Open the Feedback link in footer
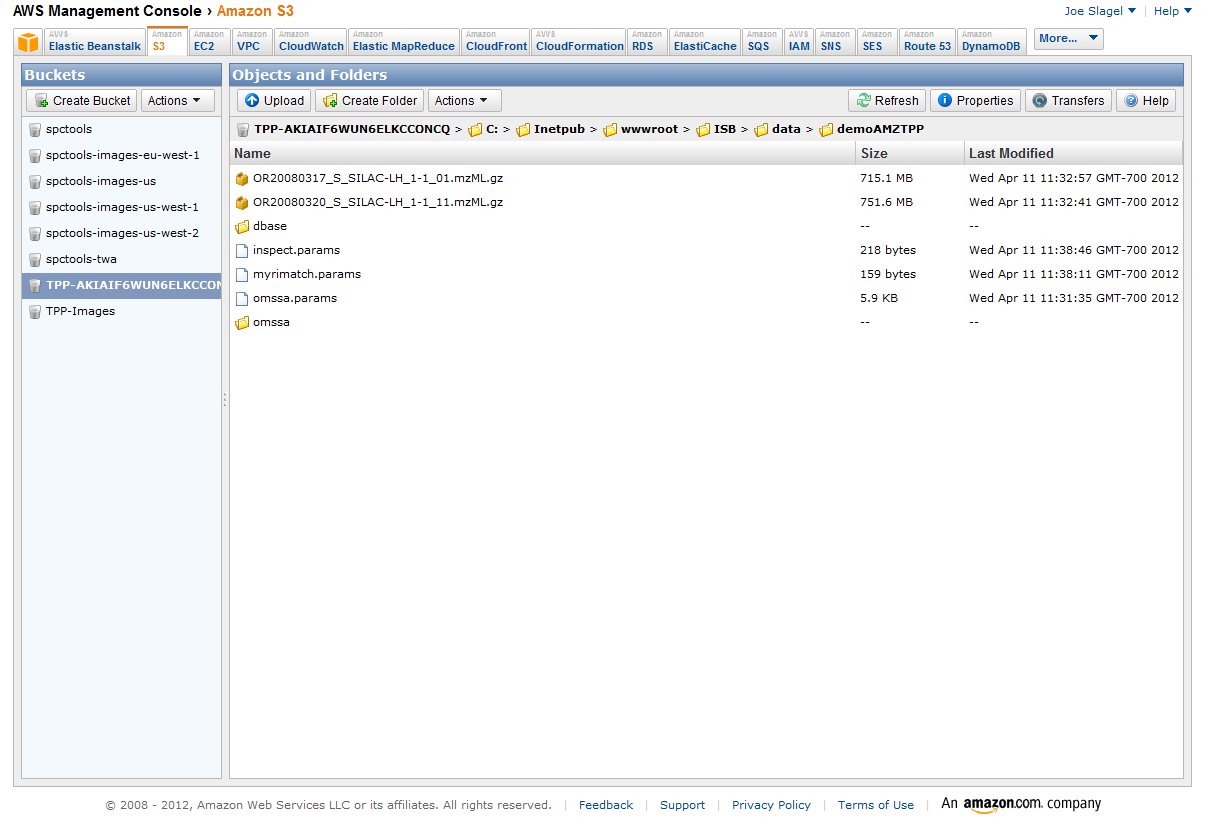Image resolution: width=1208 pixels, height=832 pixels. [606, 805]
